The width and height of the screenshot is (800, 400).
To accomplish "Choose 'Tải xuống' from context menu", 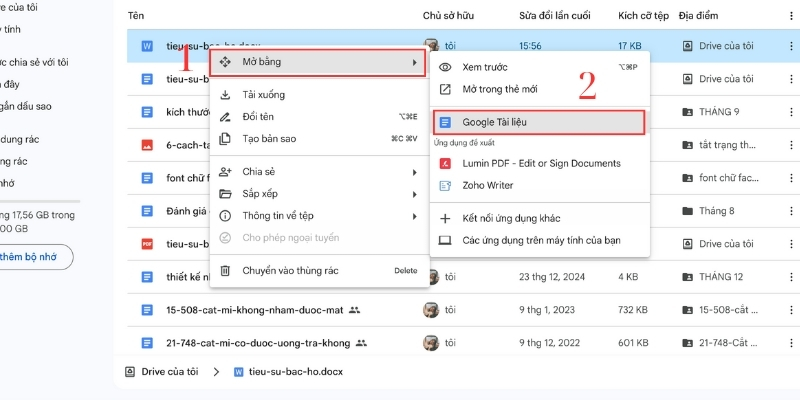I will point(319,95).
